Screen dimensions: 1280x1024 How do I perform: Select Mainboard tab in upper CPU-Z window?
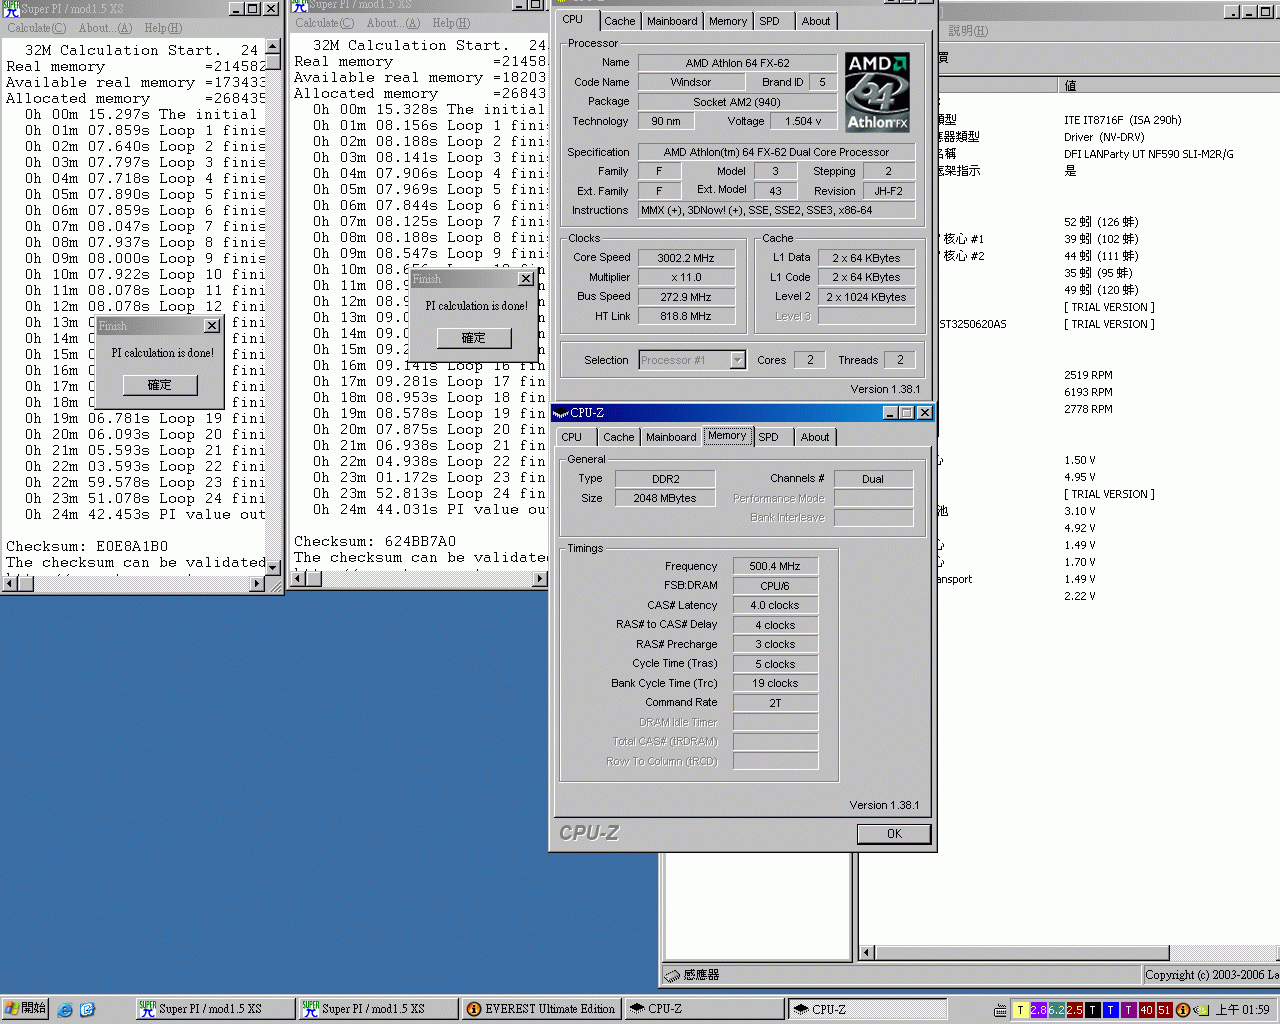672,21
